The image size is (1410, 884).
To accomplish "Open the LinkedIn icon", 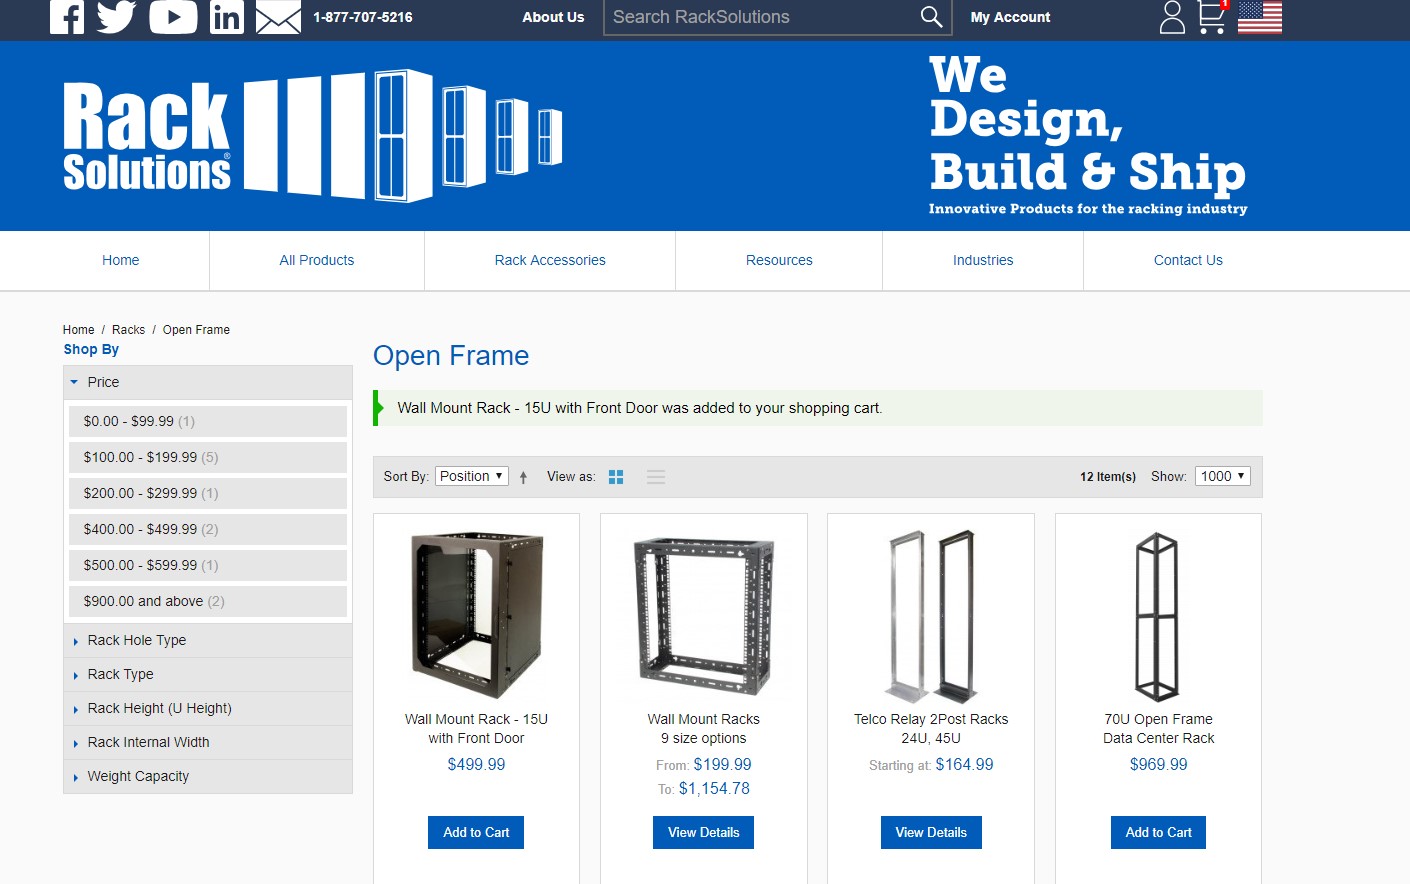I will coord(227,17).
